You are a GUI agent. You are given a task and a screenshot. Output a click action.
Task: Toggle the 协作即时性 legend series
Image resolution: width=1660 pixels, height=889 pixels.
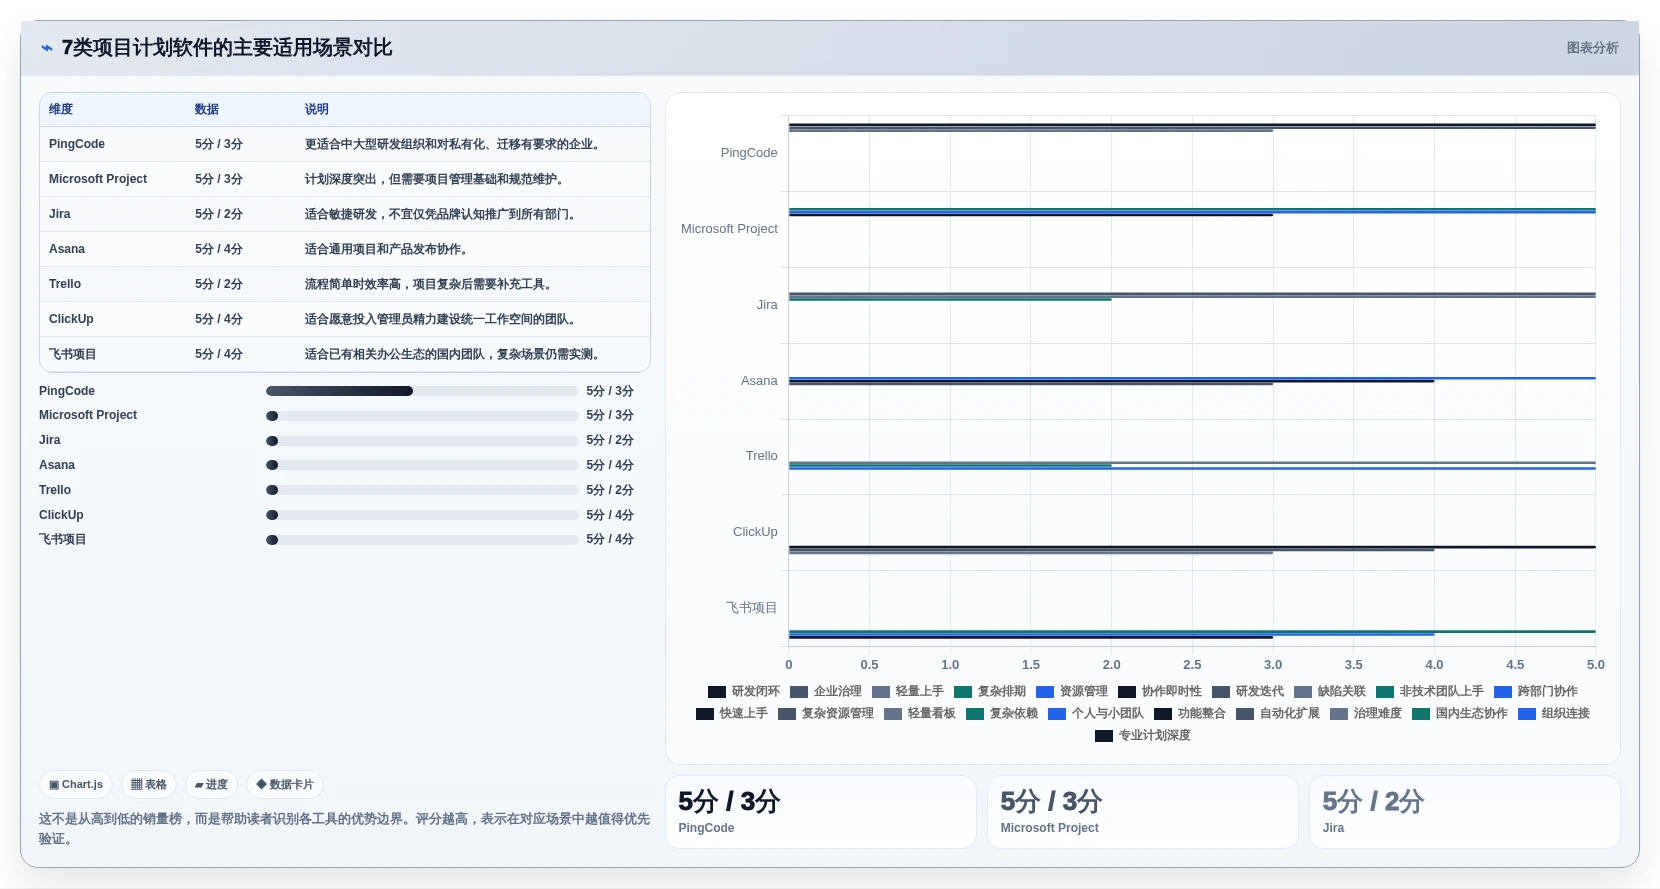[x=1160, y=692]
